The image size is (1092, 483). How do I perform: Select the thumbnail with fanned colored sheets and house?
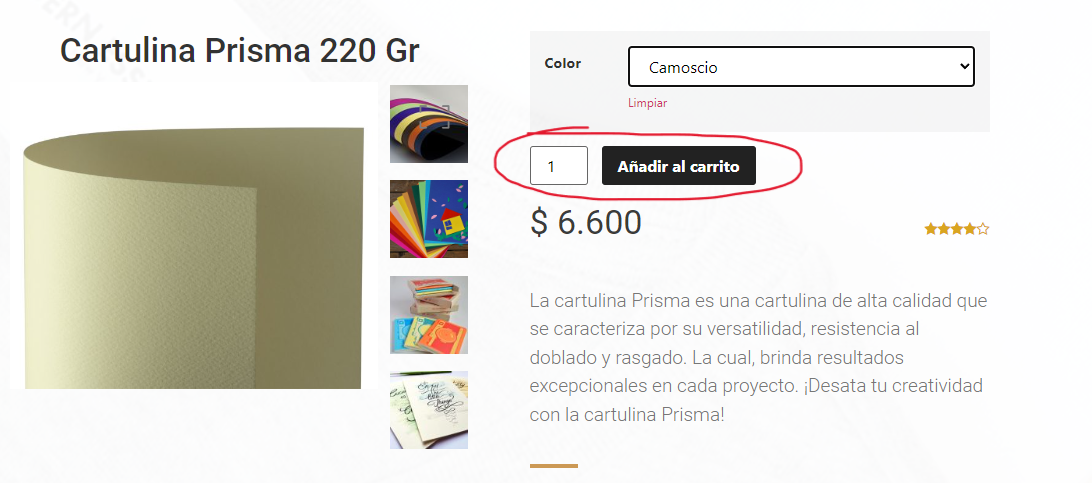(429, 219)
